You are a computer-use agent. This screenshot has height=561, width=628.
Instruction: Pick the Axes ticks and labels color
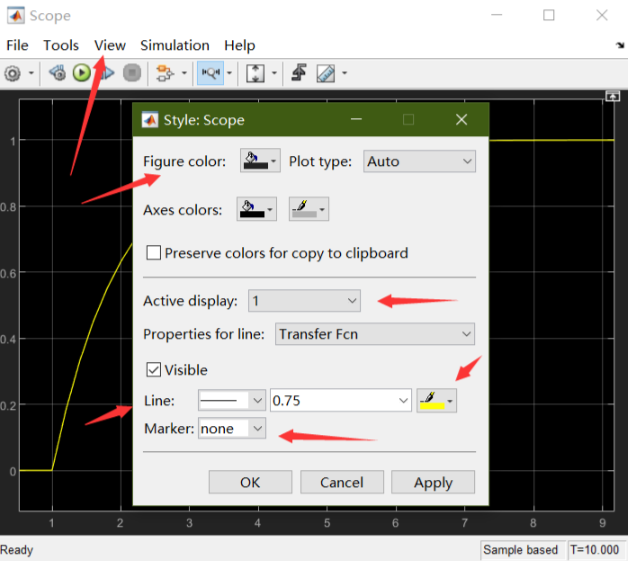[x=309, y=209]
